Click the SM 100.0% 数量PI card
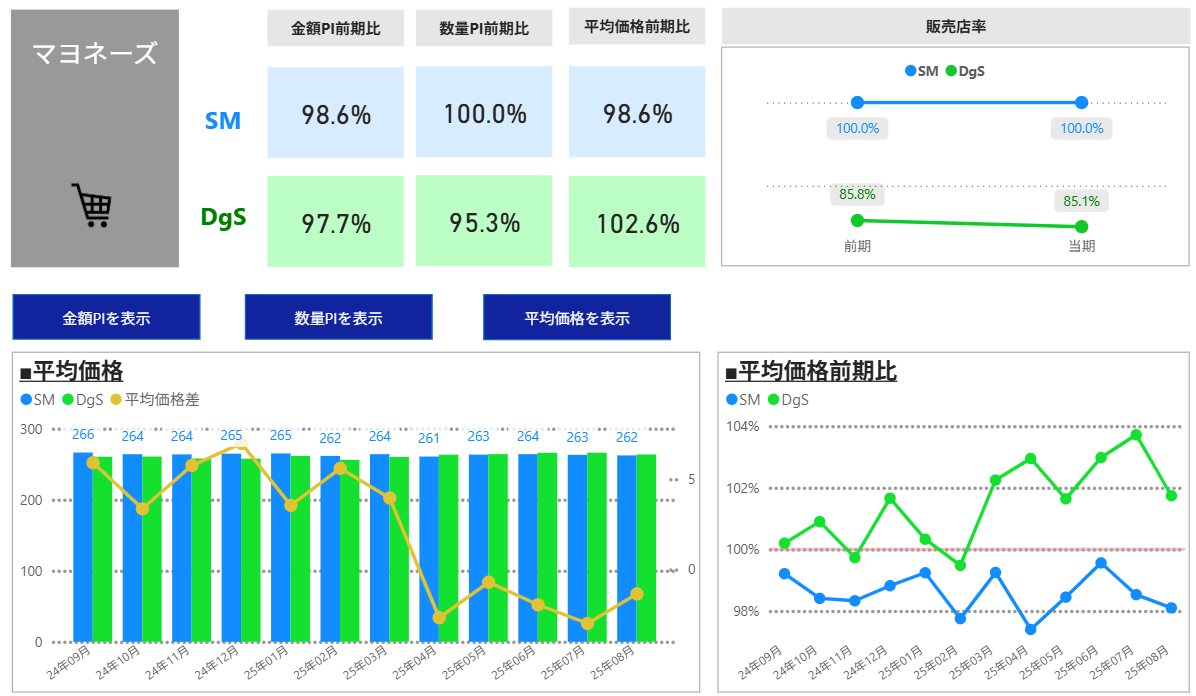The height and width of the screenshot is (696, 1196). tap(484, 113)
